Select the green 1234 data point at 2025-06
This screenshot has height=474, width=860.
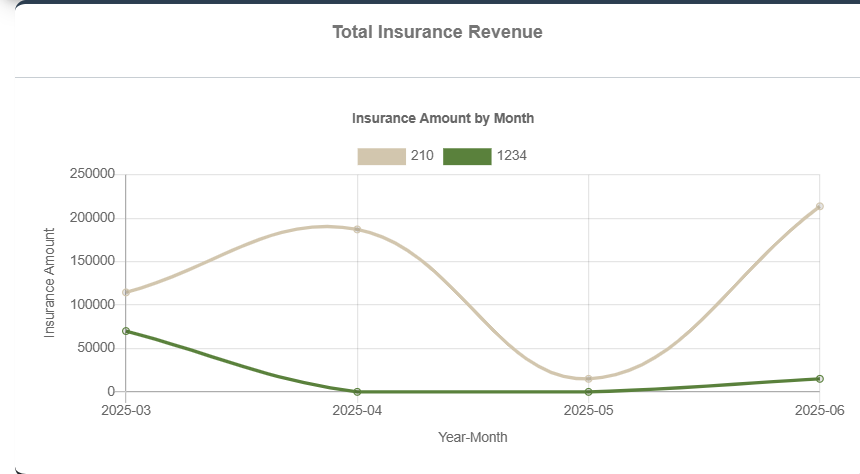[820, 379]
